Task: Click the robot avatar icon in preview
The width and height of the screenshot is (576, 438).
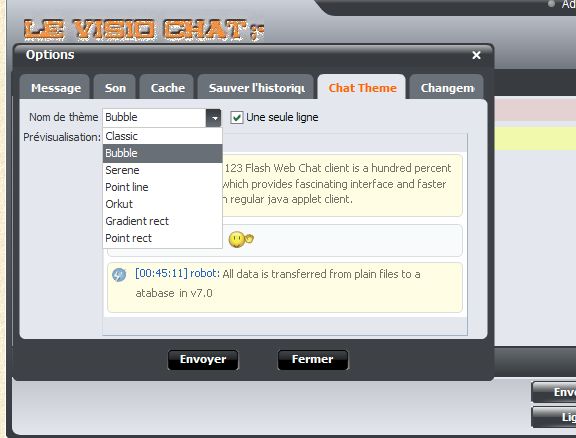Action: [x=119, y=274]
